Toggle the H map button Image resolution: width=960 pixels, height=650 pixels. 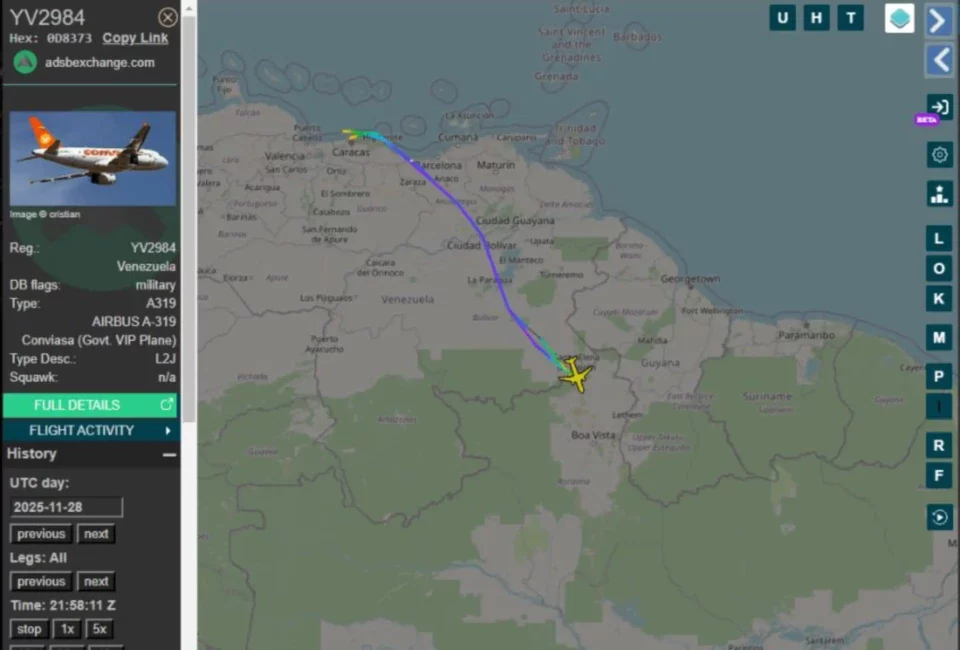click(817, 18)
